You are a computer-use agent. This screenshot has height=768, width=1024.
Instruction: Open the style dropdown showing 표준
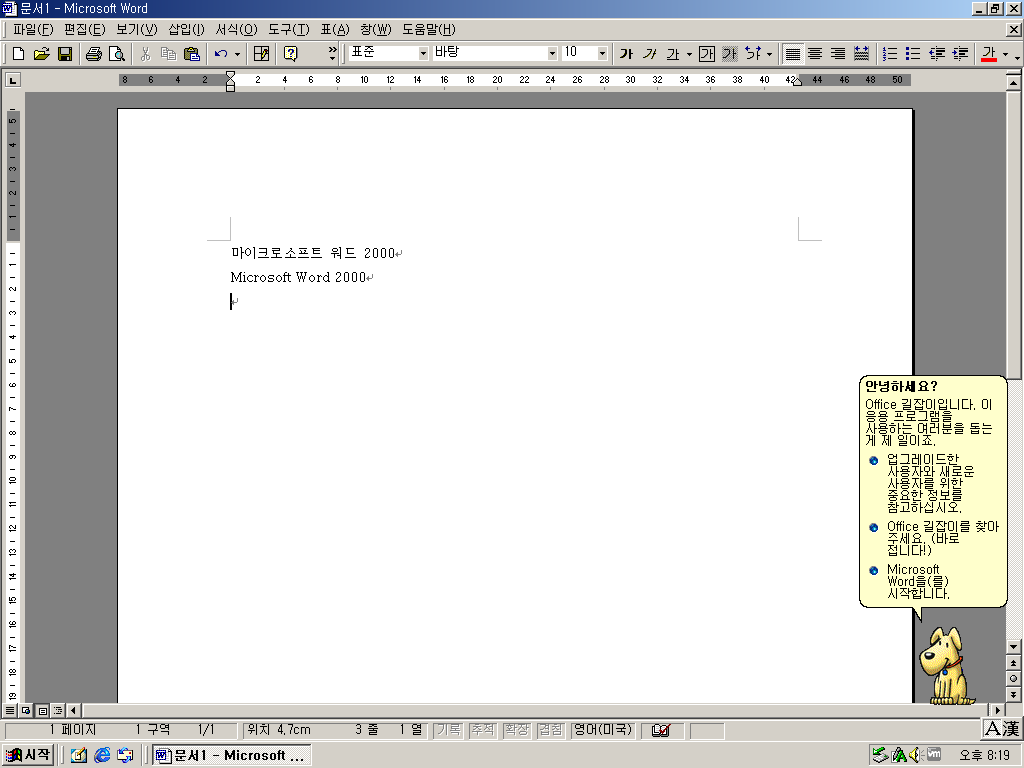423,53
